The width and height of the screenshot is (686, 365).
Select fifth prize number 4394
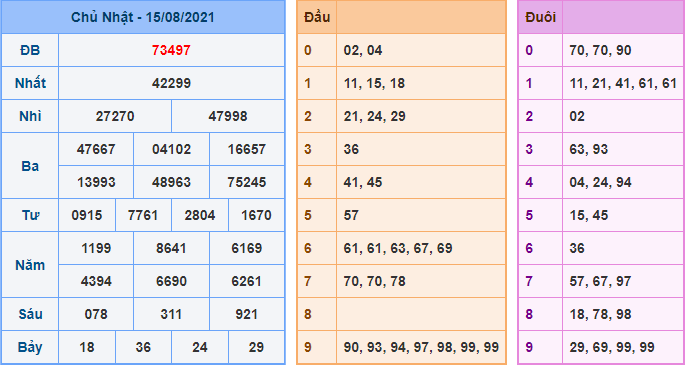pos(96,281)
